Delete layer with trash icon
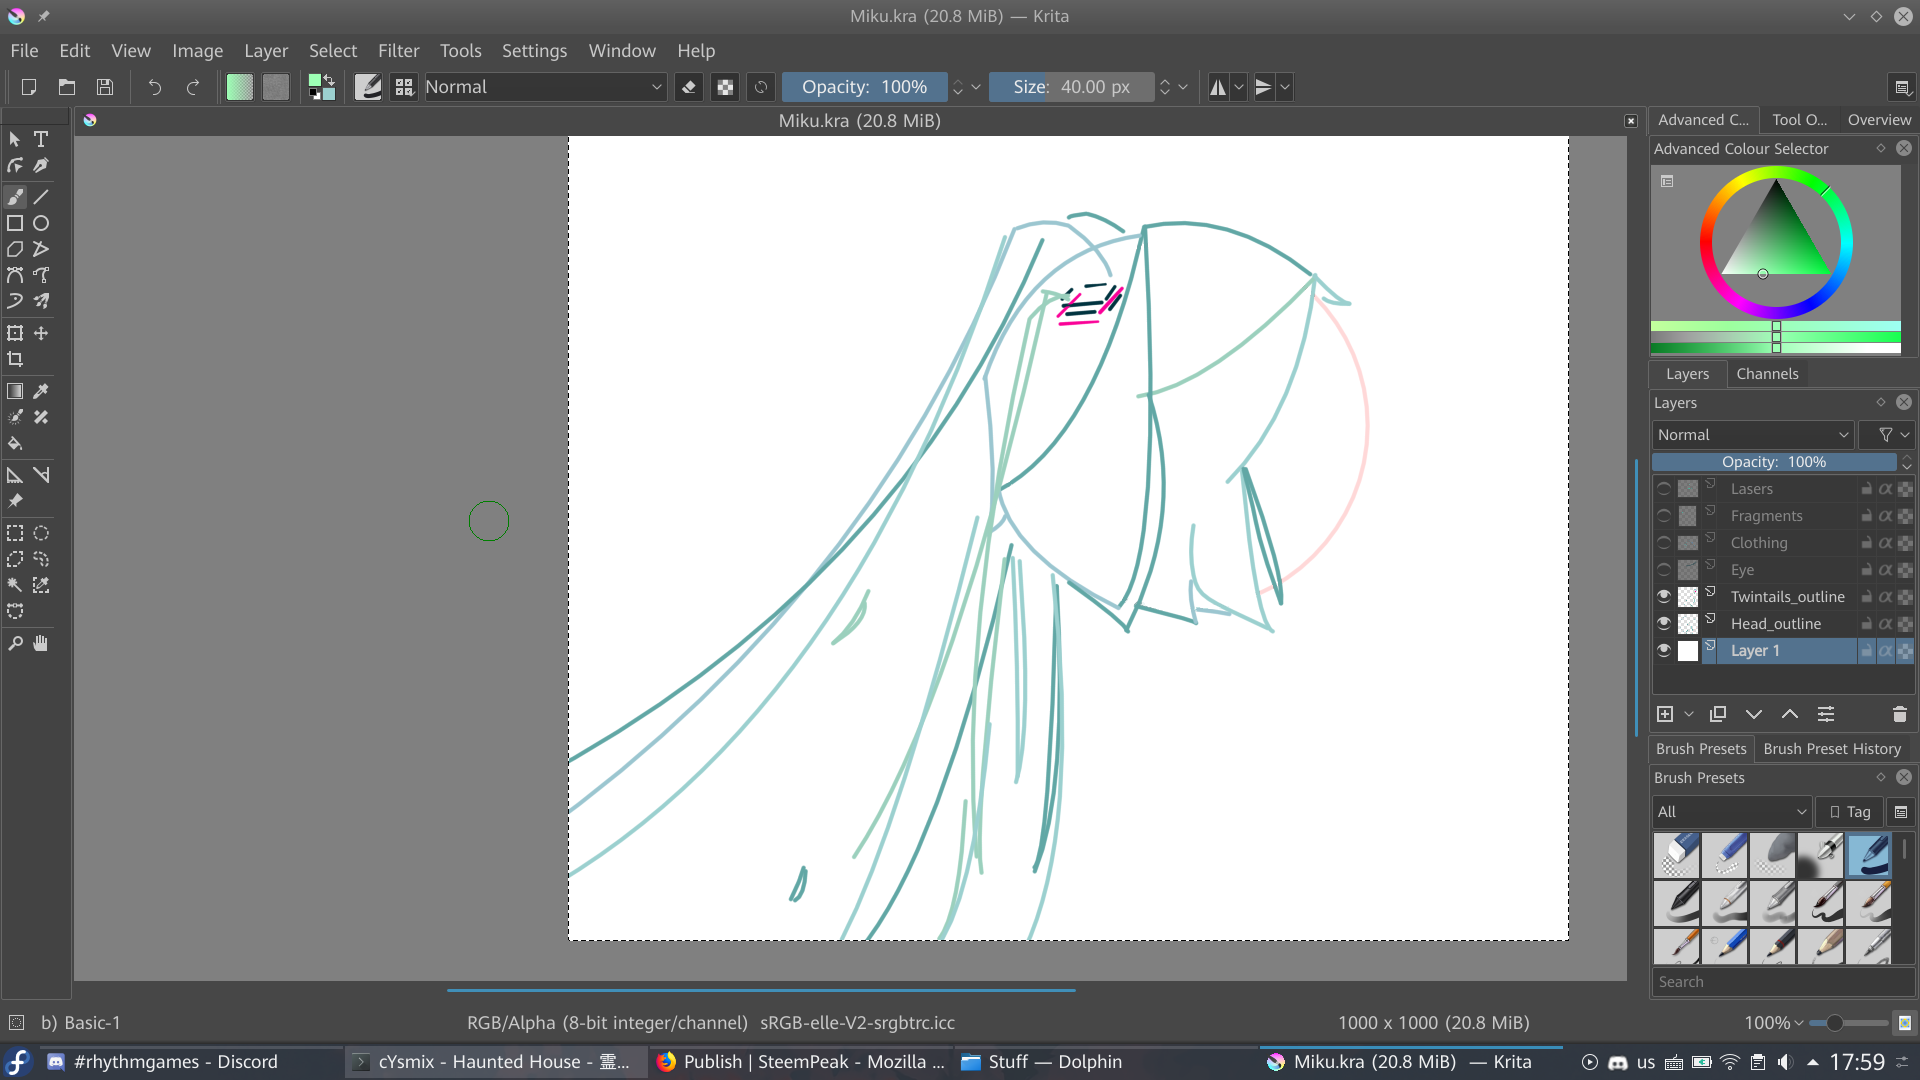The width and height of the screenshot is (1920, 1080). click(x=1899, y=714)
